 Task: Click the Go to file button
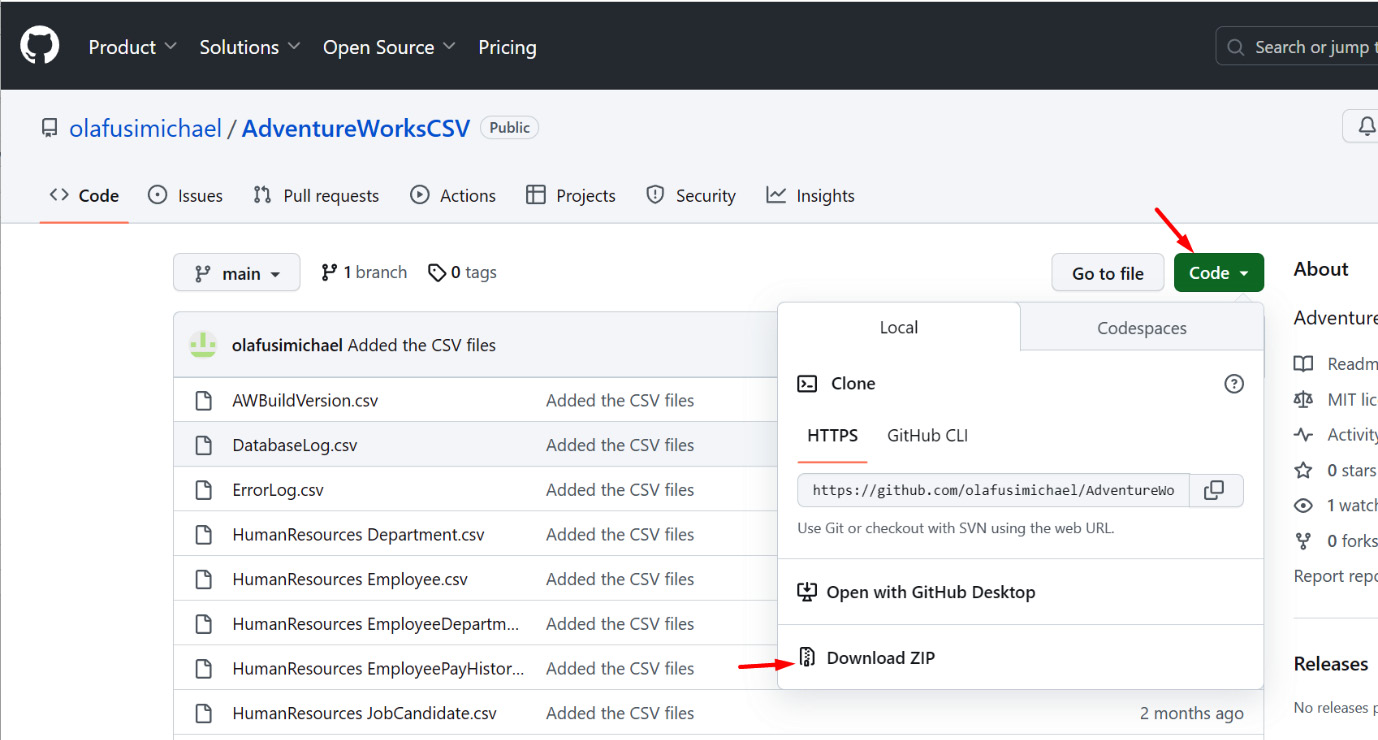pos(1108,272)
